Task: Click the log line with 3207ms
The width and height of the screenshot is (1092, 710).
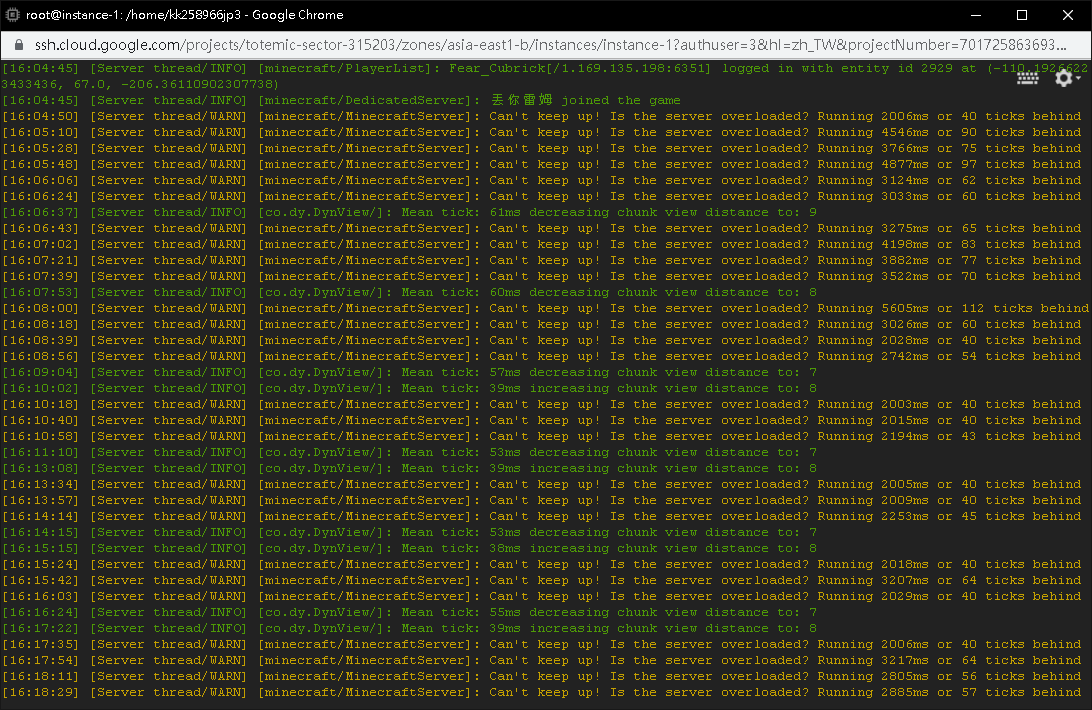Action: click(541, 581)
